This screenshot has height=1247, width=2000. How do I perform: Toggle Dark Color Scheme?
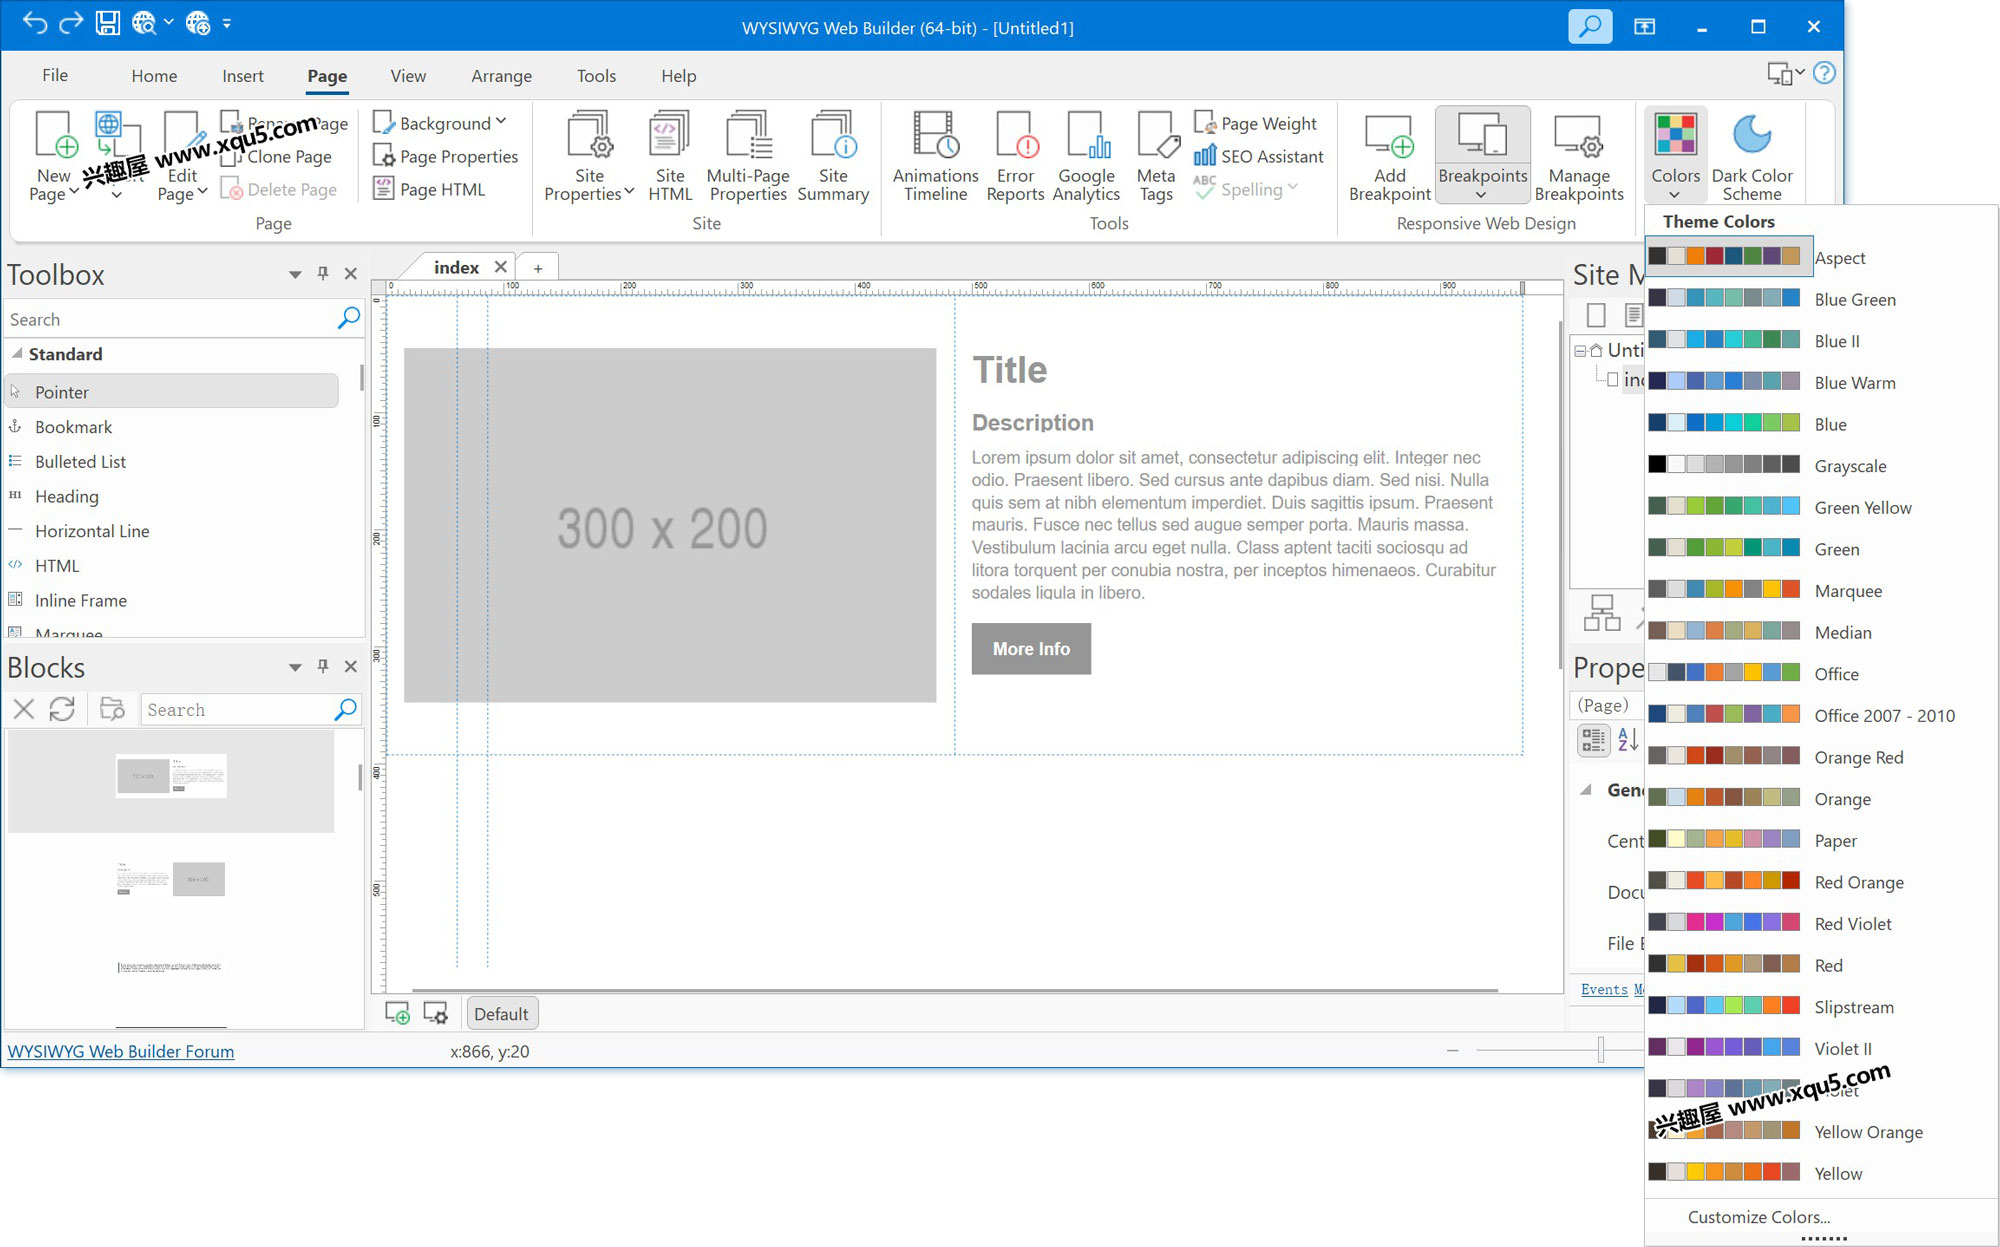click(1752, 156)
